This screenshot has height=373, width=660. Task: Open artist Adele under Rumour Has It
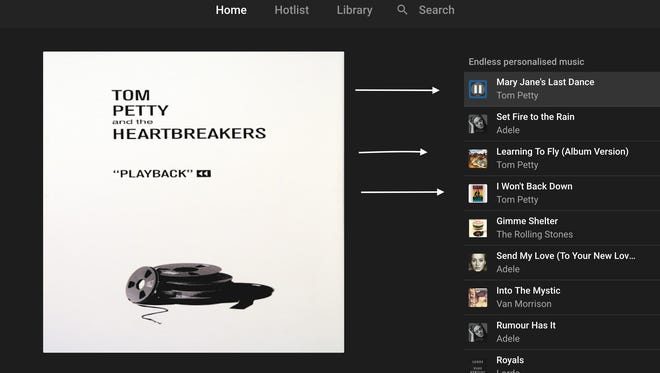coord(508,338)
